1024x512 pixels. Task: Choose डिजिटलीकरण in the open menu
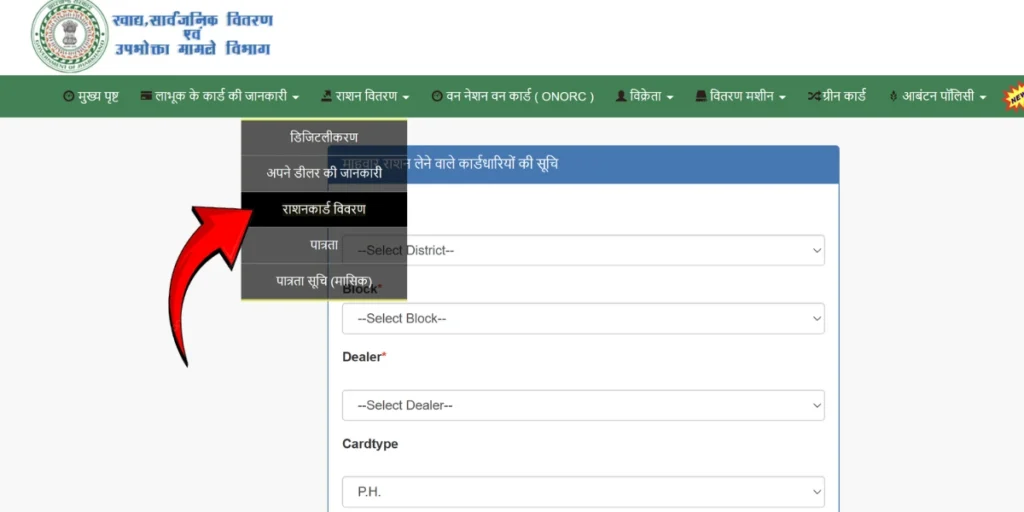click(324, 137)
